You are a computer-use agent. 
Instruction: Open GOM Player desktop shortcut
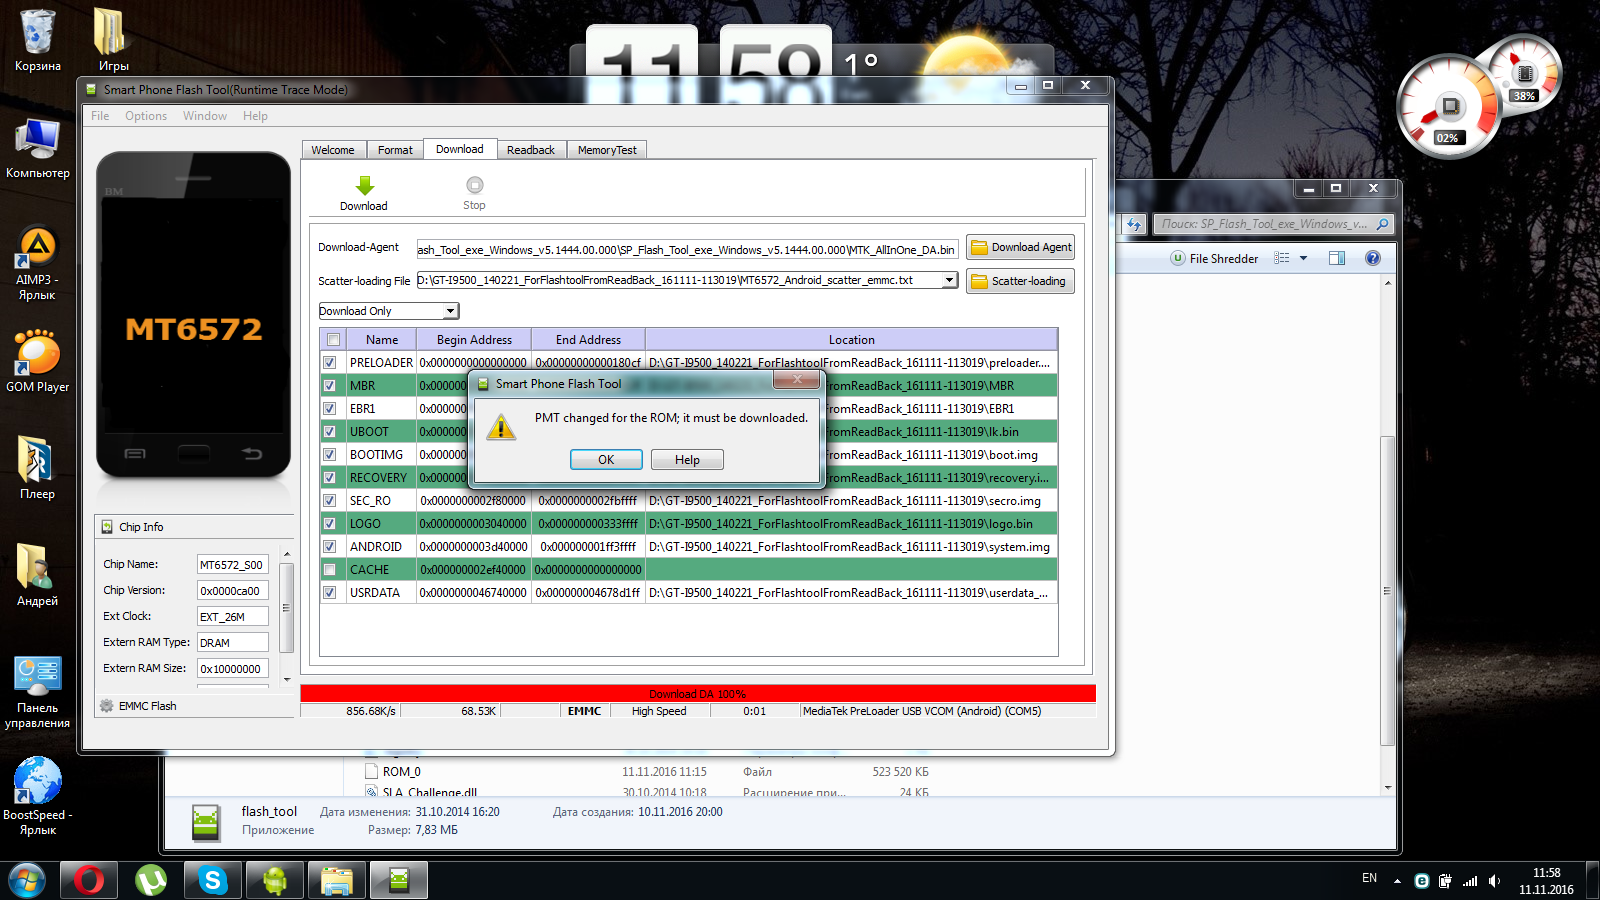[x=37, y=358]
